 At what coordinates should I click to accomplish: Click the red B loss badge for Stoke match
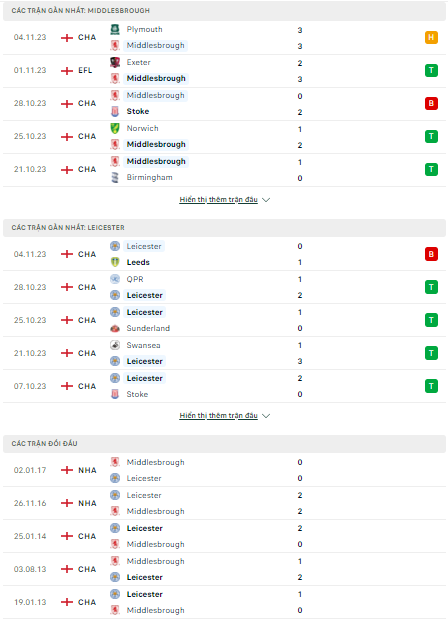(x=431, y=103)
